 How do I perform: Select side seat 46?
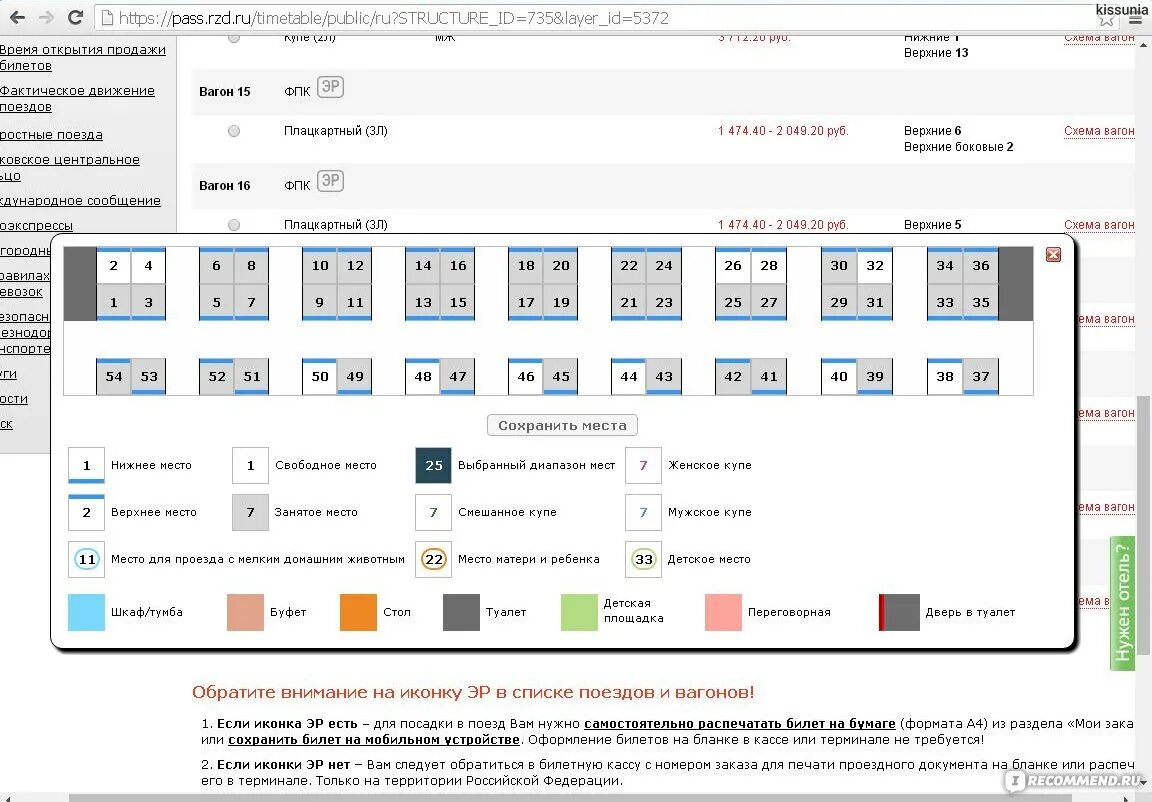coord(525,376)
